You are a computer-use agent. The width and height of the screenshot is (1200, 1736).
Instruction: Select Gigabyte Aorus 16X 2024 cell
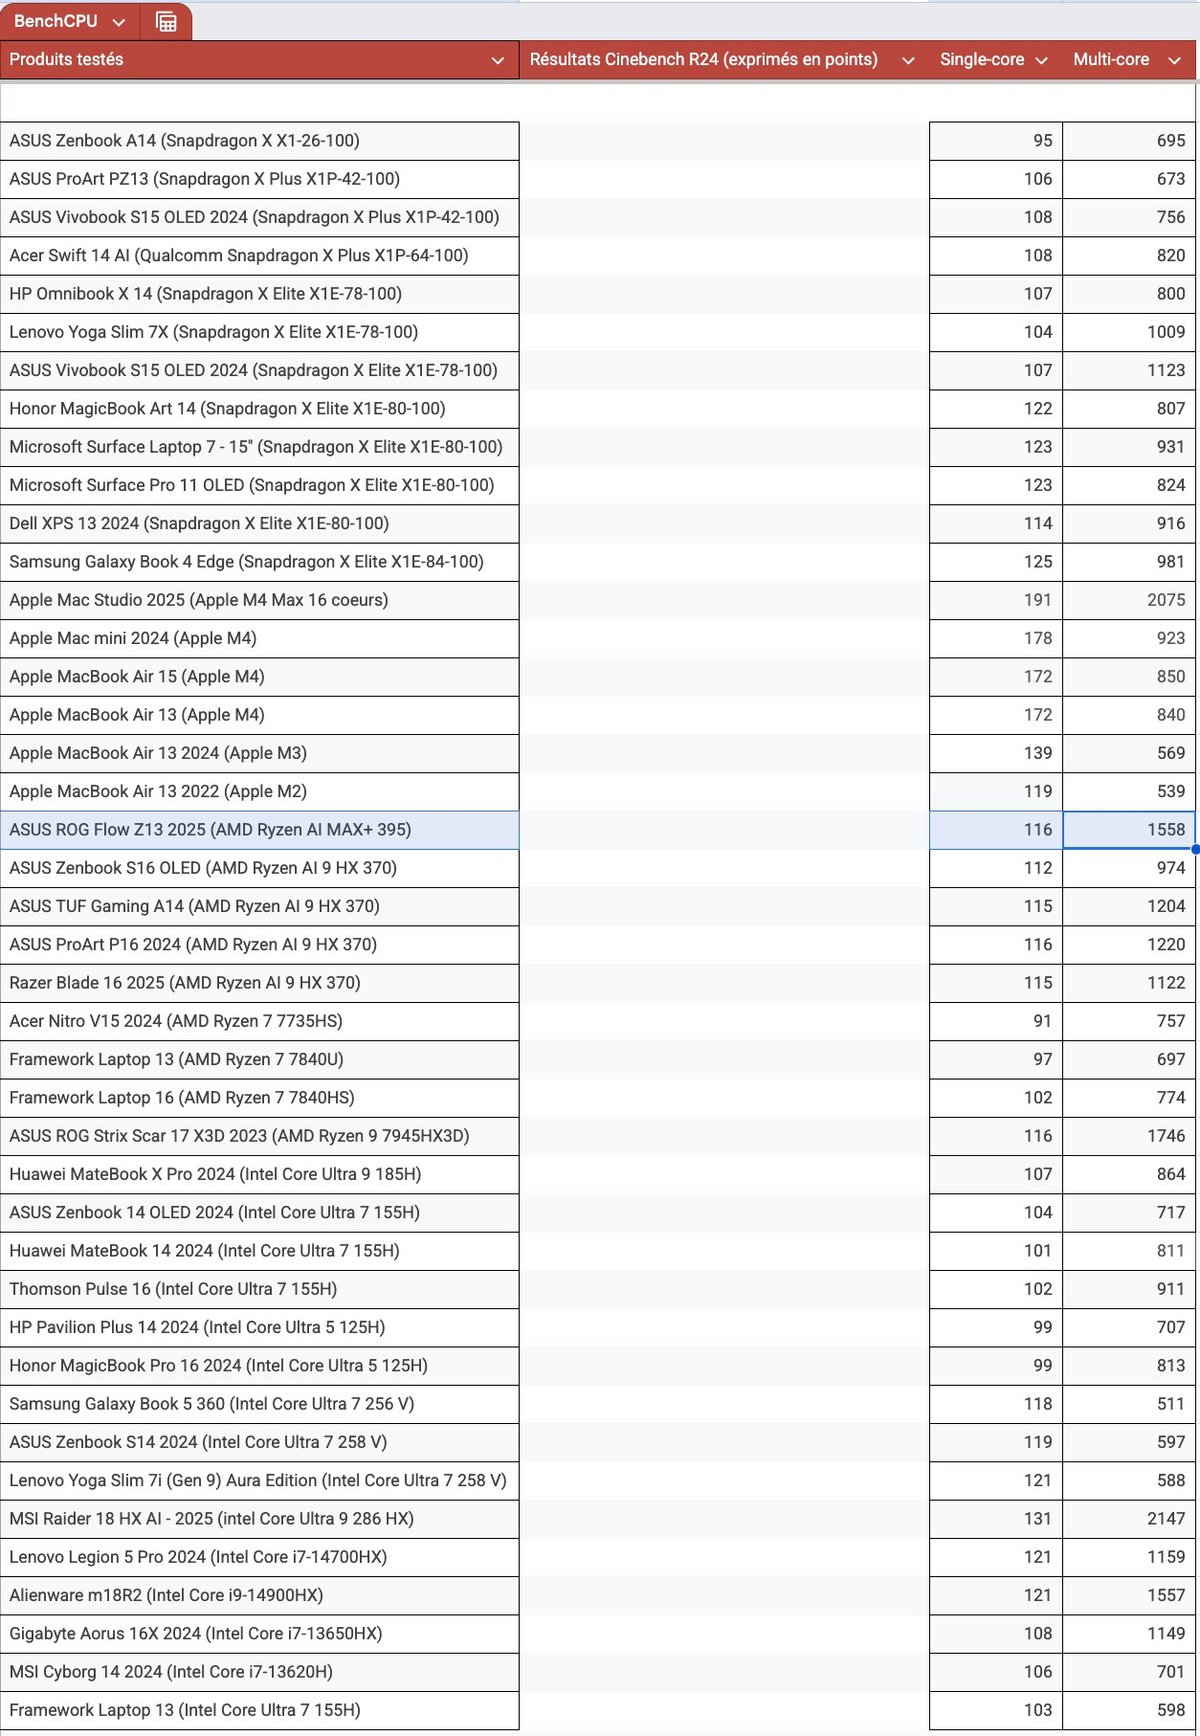pos(260,1634)
